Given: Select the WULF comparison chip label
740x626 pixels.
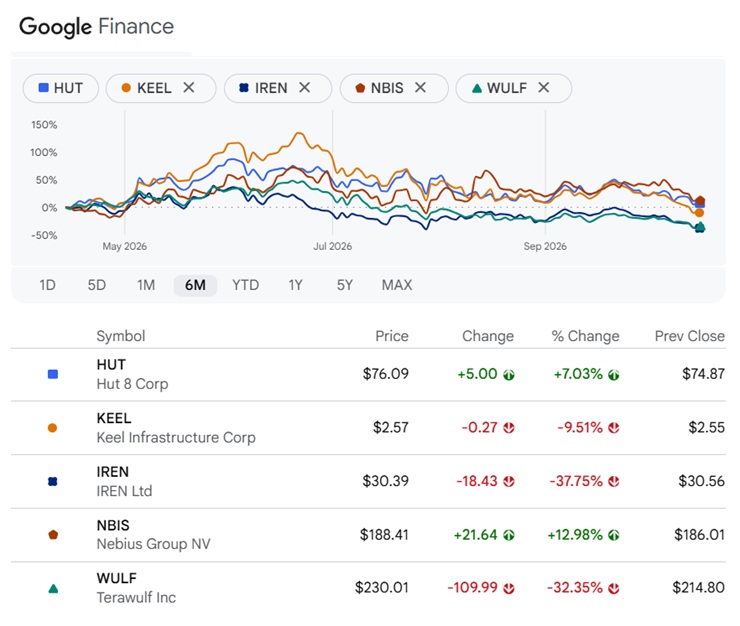Looking at the screenshot, I should [507, 88].
